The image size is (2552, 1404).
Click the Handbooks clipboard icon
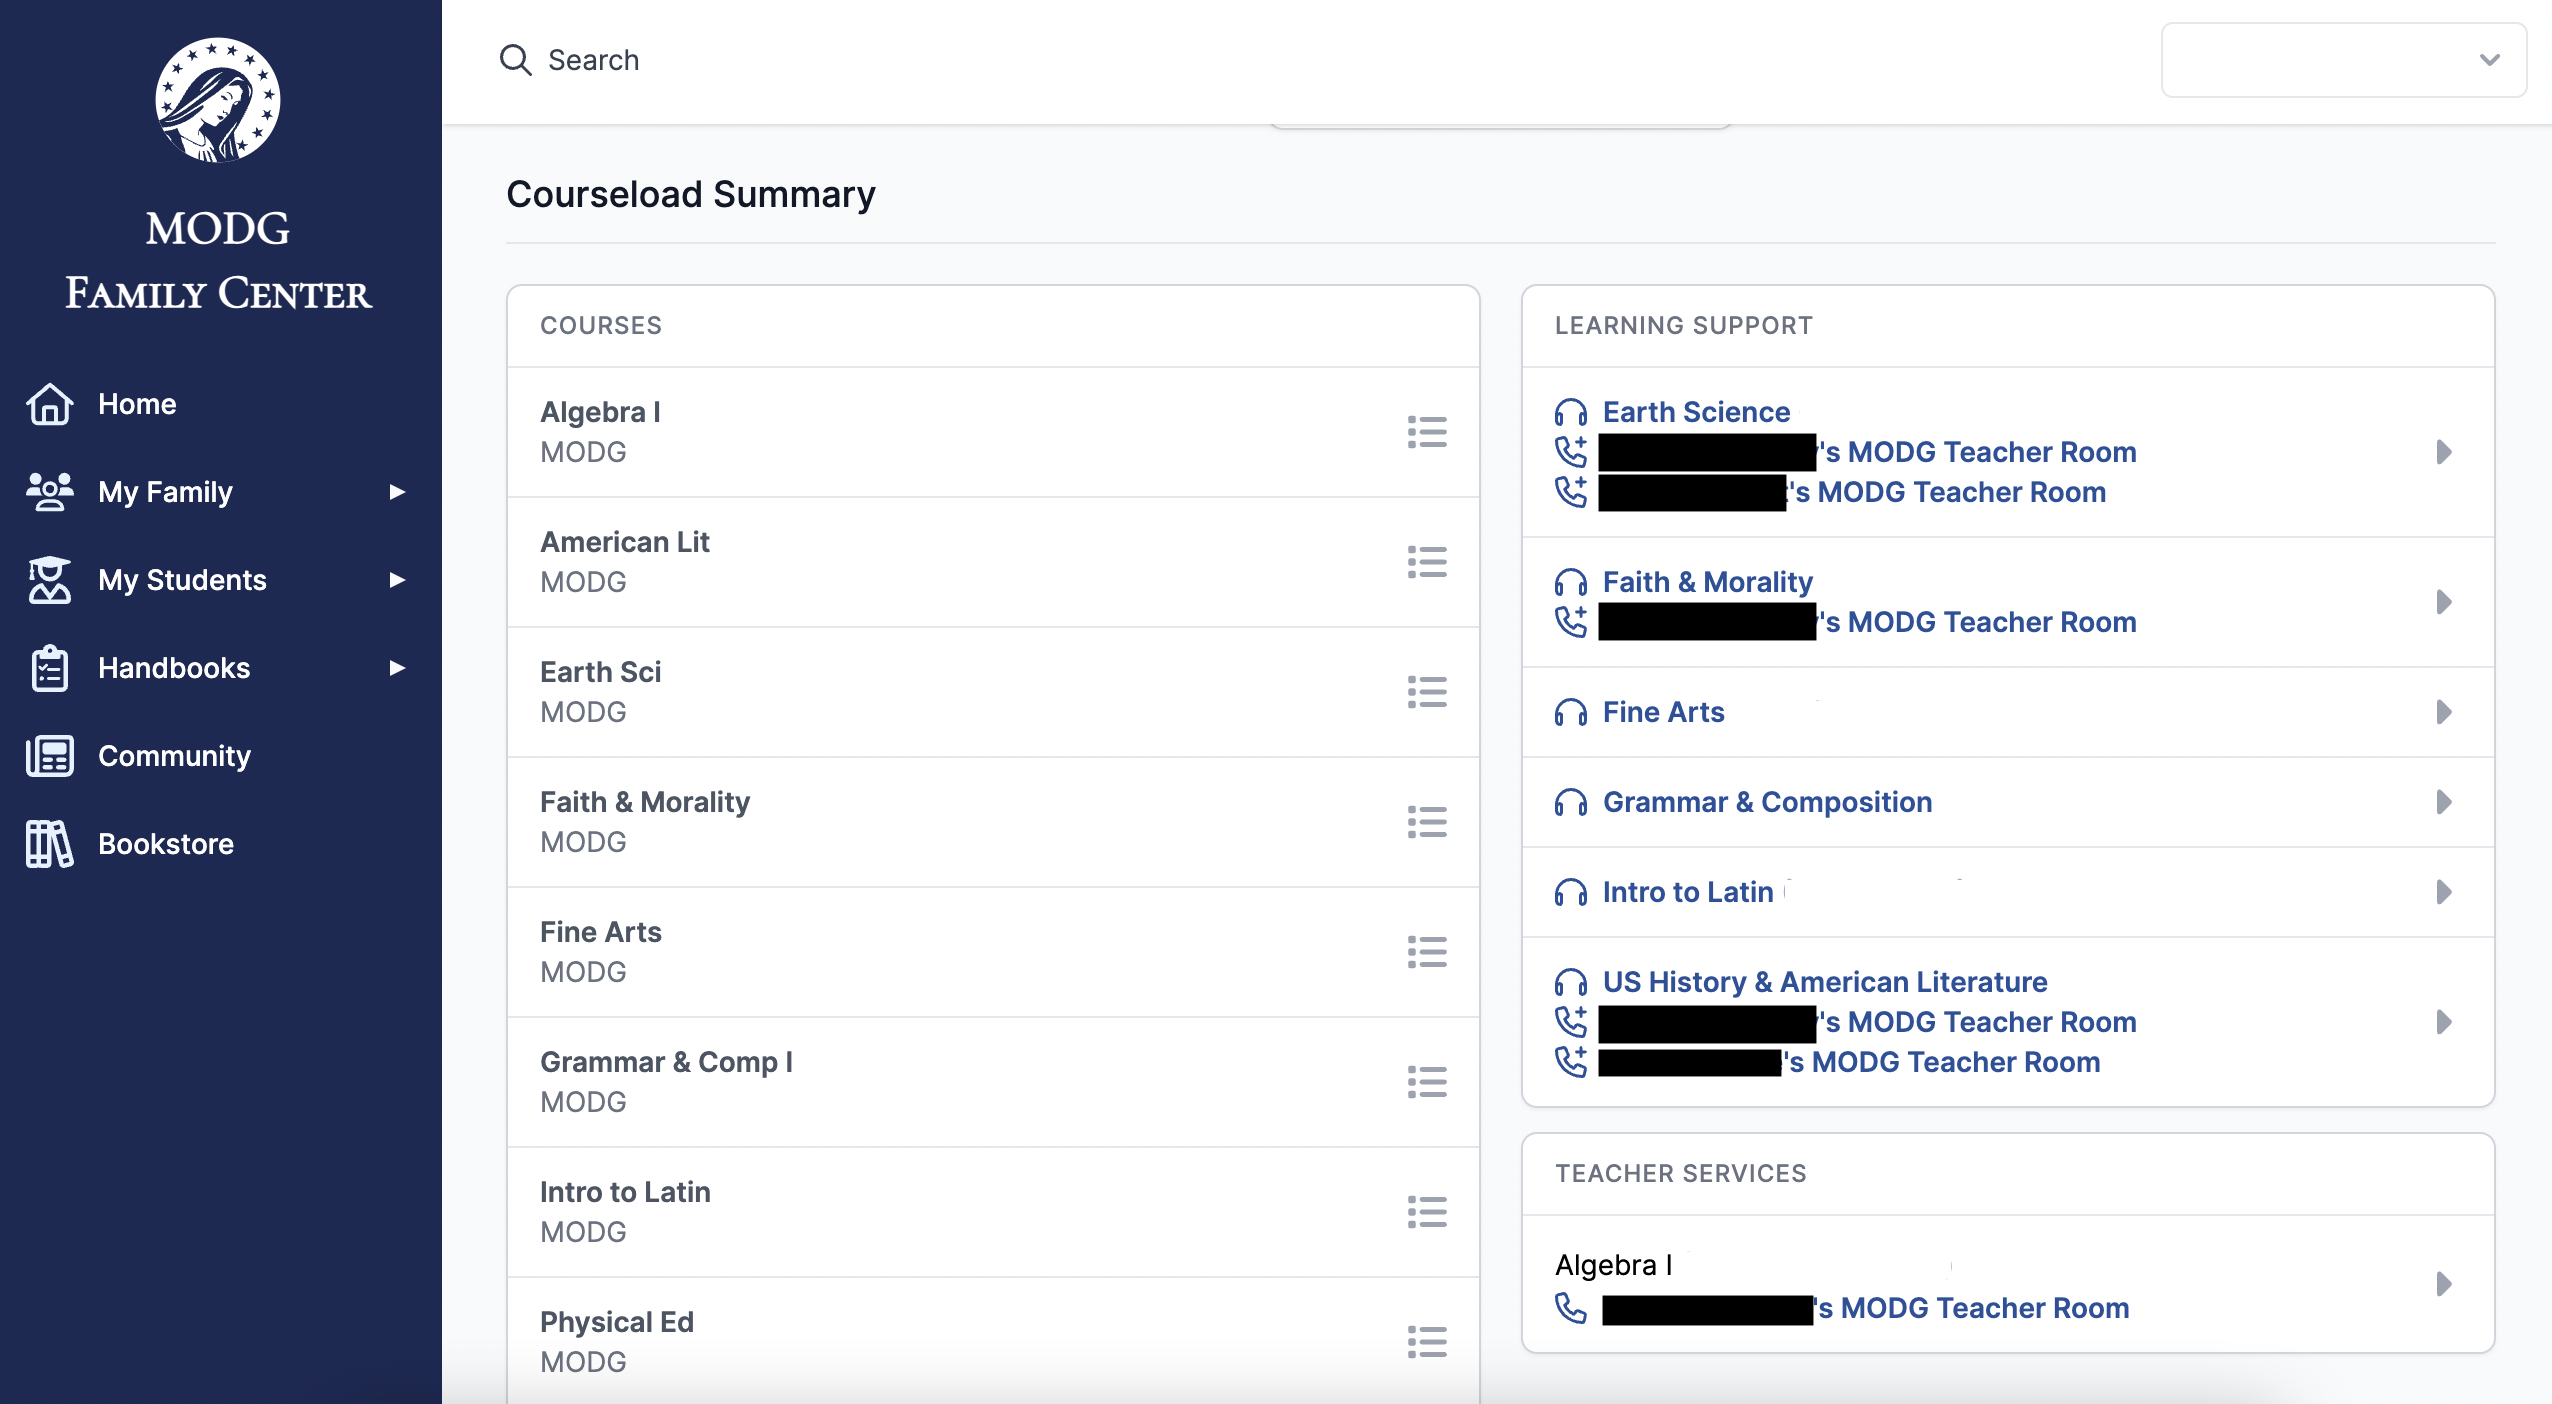(50, 668)
